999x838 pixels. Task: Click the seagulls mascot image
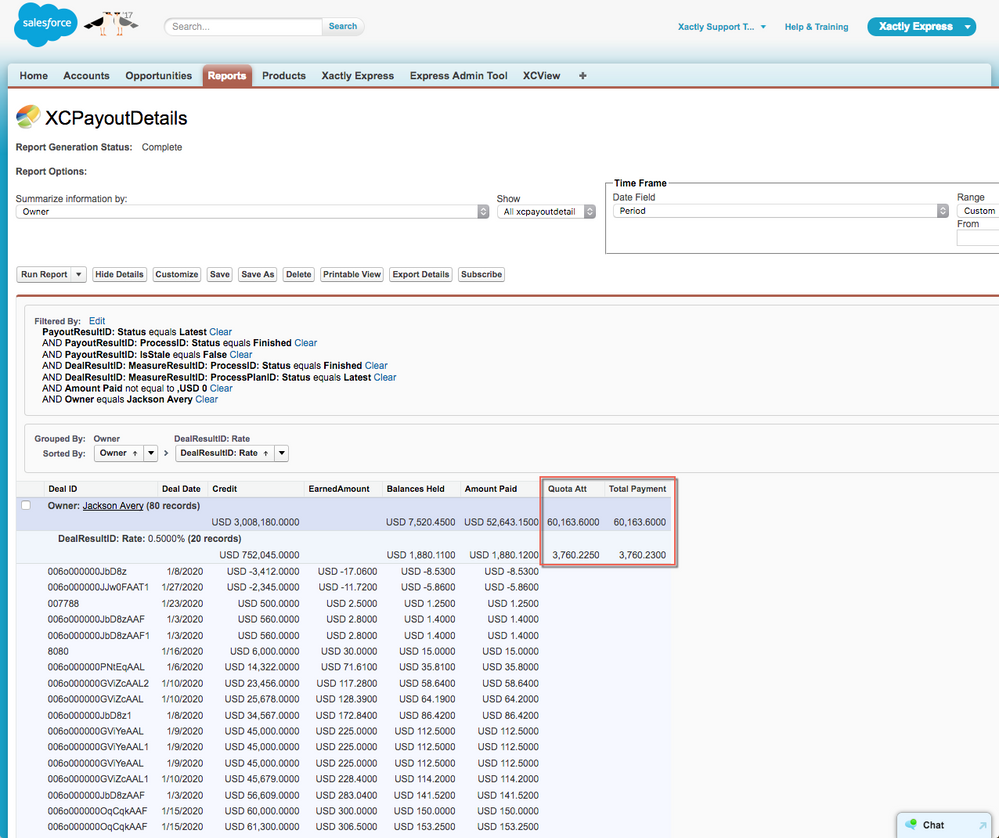[x=111, y=24]
